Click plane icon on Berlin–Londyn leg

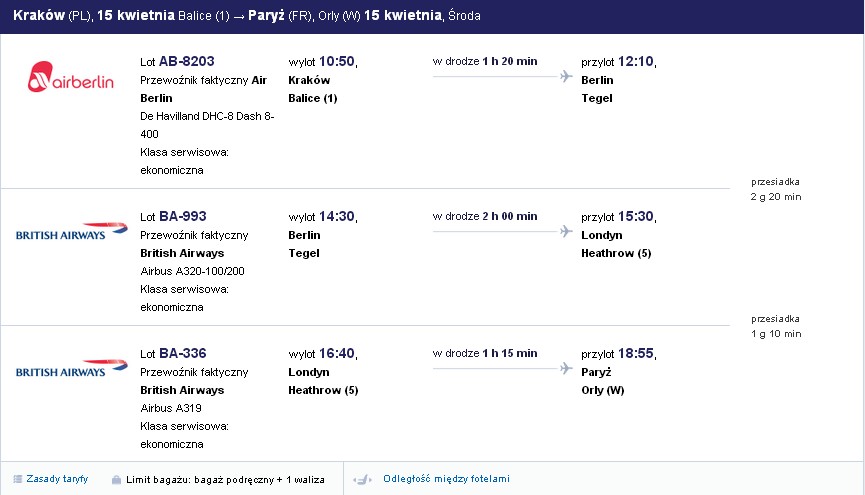click(566, 231)
